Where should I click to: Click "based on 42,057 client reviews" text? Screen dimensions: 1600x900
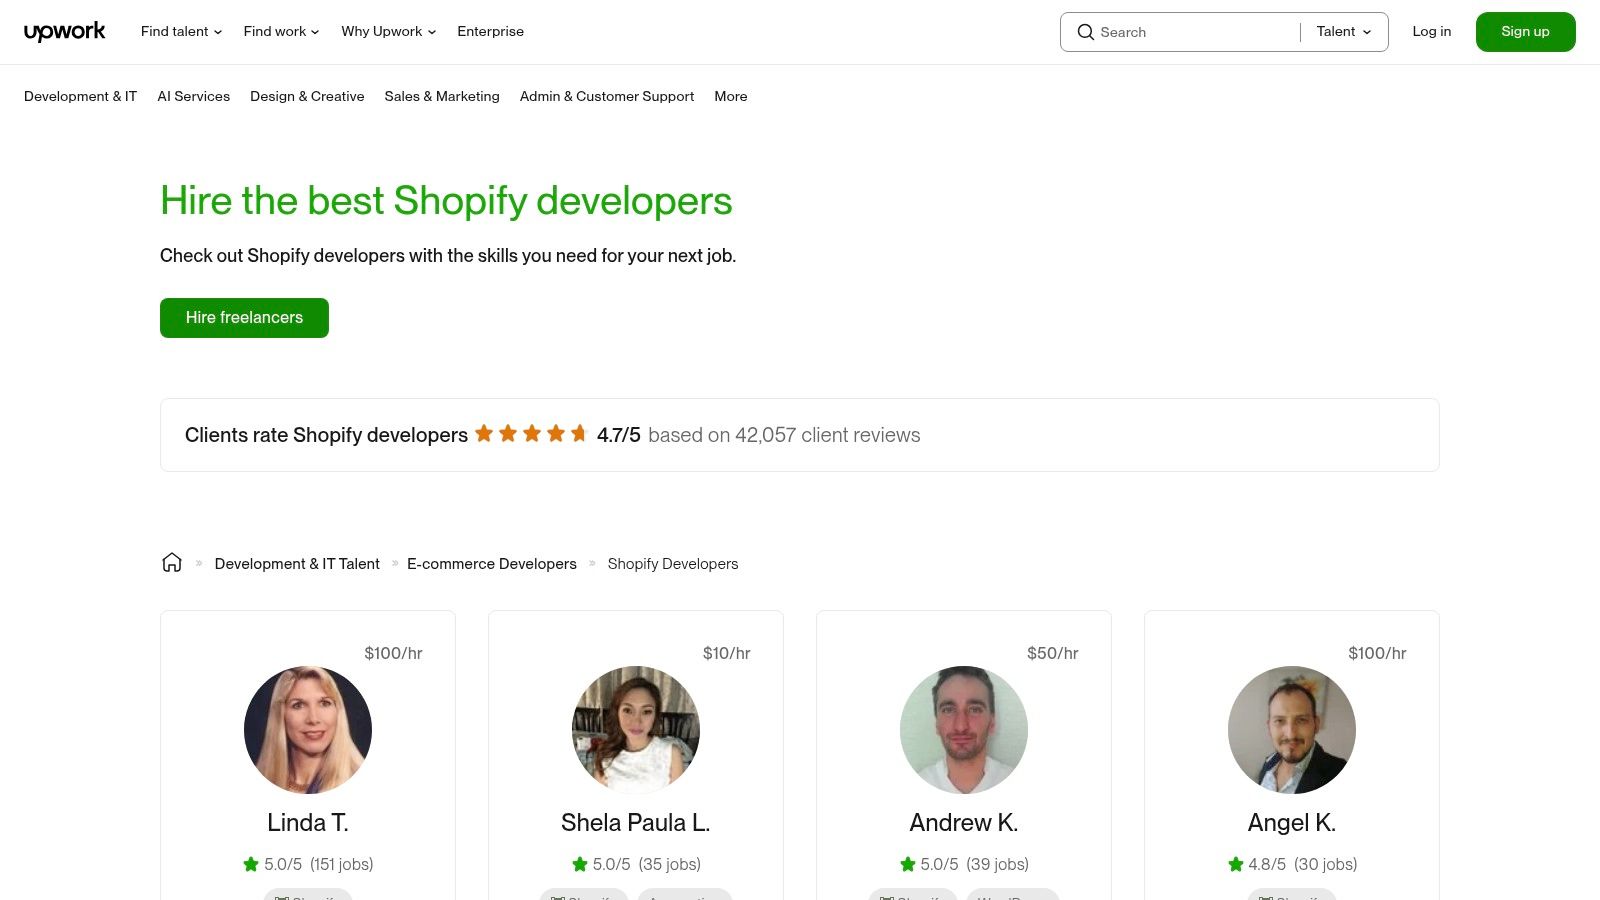[x=784, y=435]
